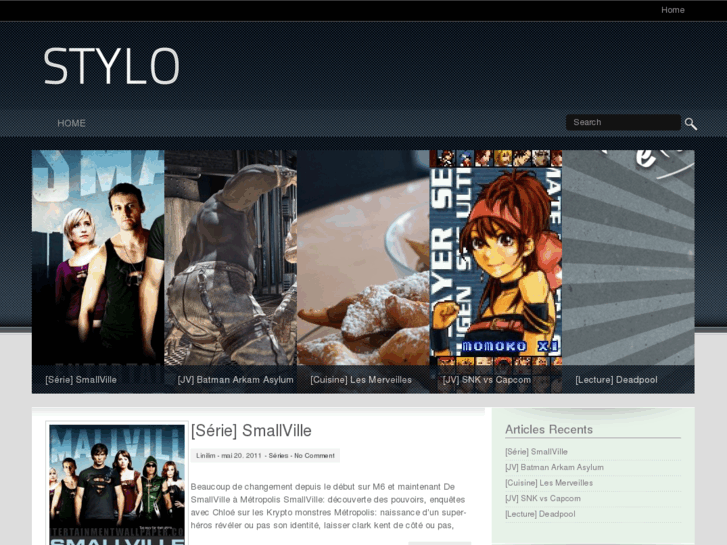Viewport: 727px width, 545px height.
Task: Click the '[JV] SNK vs Capcom' slider caption
Action: click(487, 379)
